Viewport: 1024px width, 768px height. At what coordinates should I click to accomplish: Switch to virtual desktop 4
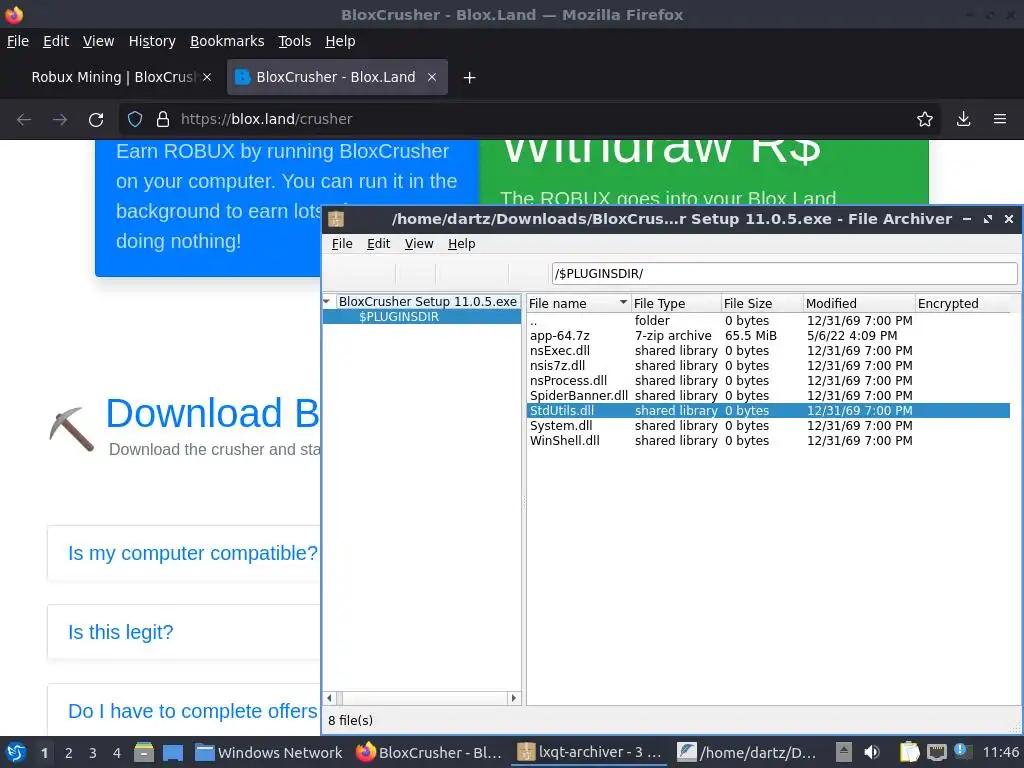pos(116,753)
